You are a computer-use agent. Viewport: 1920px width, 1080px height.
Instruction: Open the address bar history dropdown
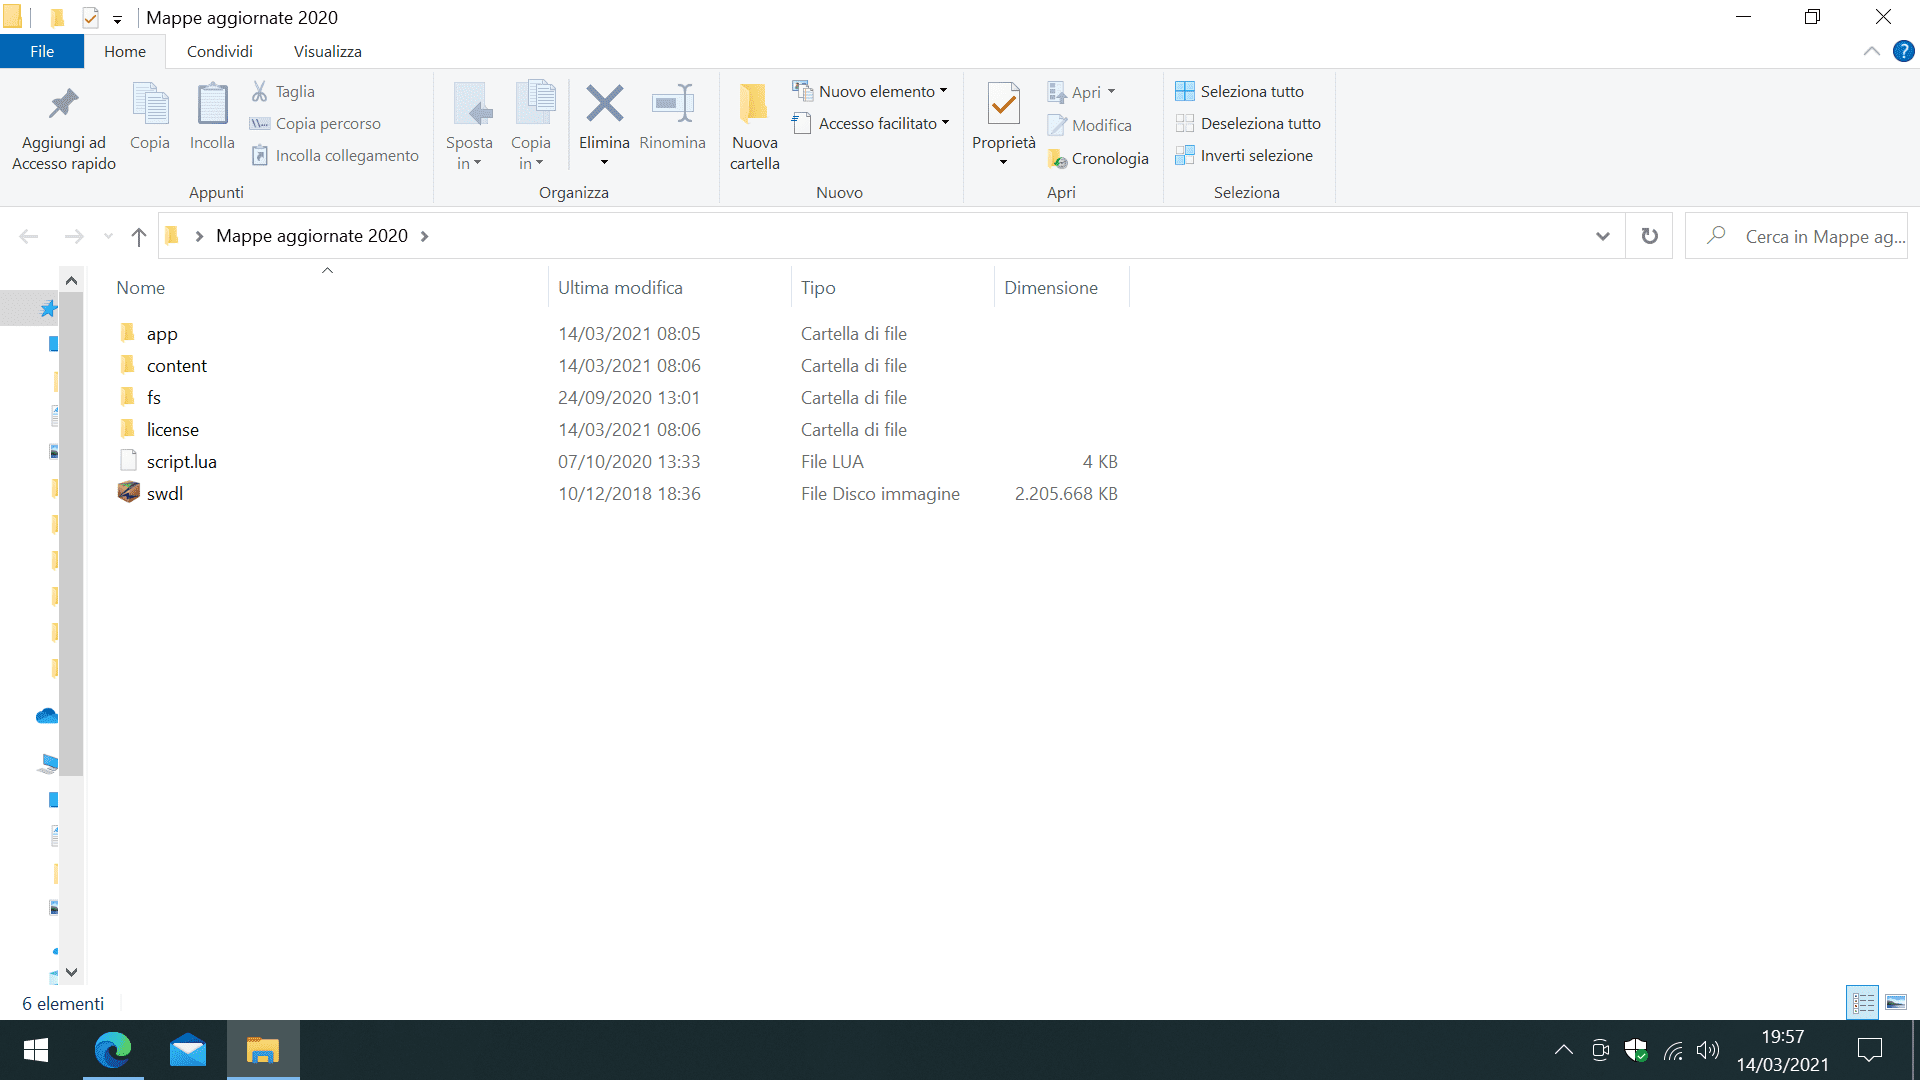[1603, 236]
